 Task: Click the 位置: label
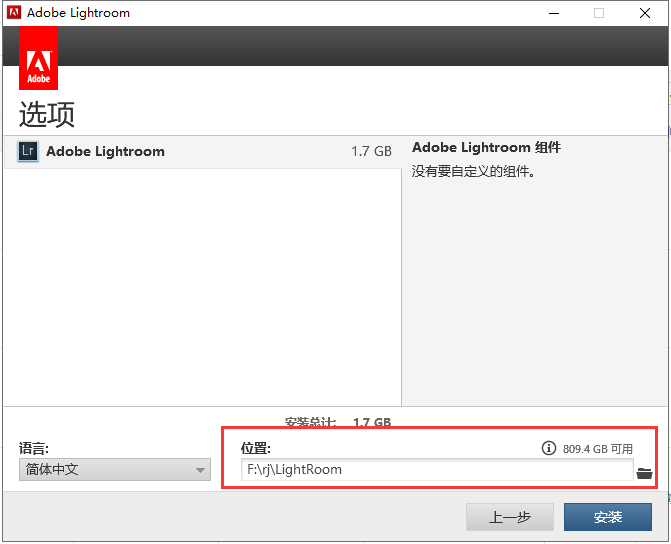pyautogui.click(x=255, y=448)
